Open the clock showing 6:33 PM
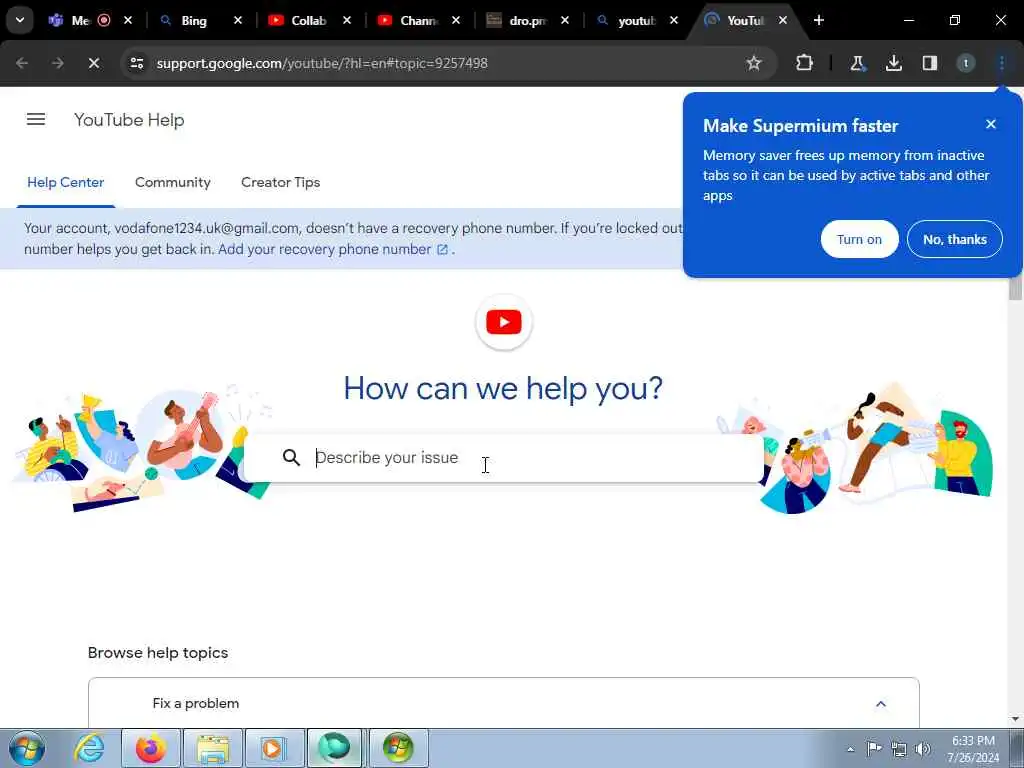 pyautogui.click(x=973, y=749)
